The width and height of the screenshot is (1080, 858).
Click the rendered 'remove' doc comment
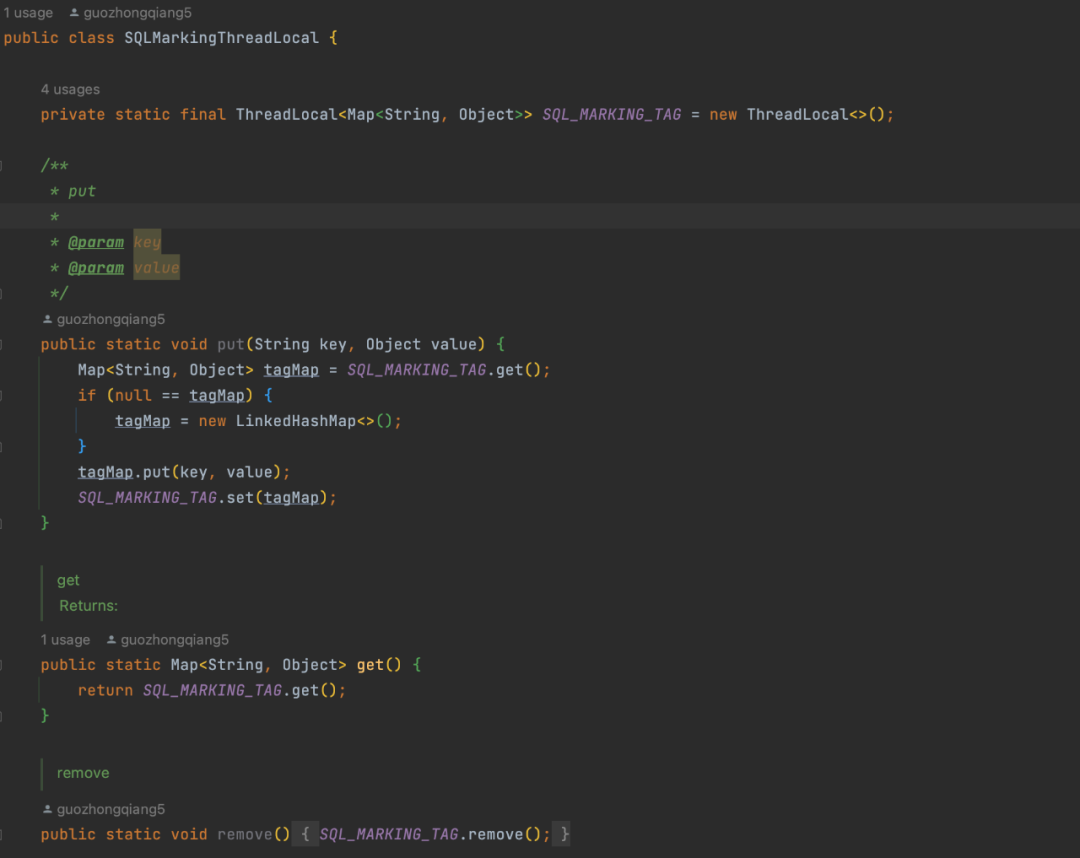tap(83, 773)
